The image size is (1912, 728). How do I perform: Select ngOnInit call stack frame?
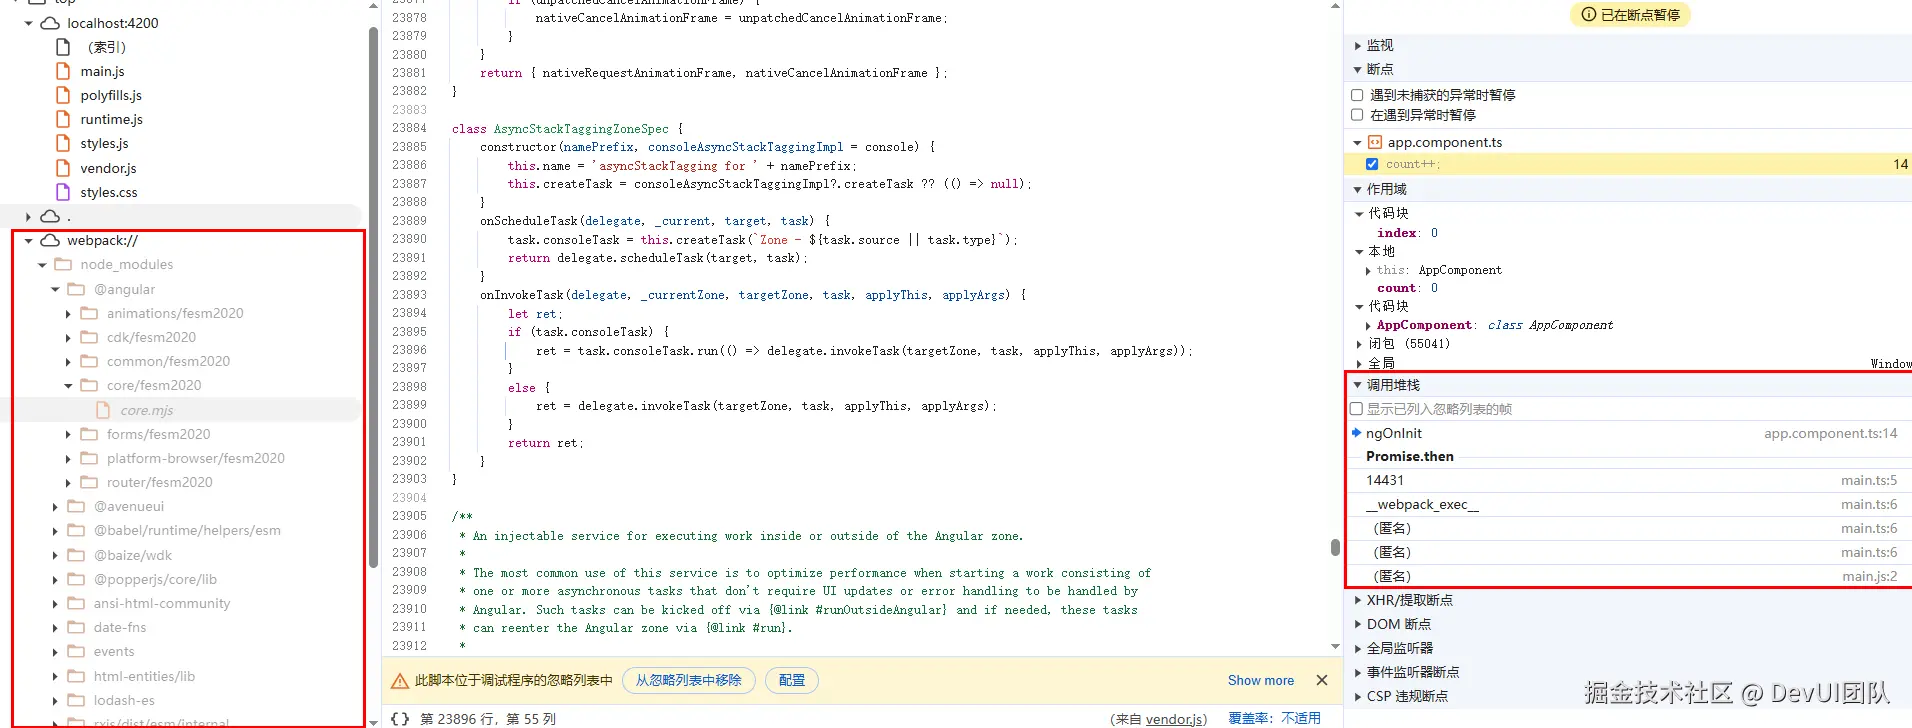coord(1394,433)
